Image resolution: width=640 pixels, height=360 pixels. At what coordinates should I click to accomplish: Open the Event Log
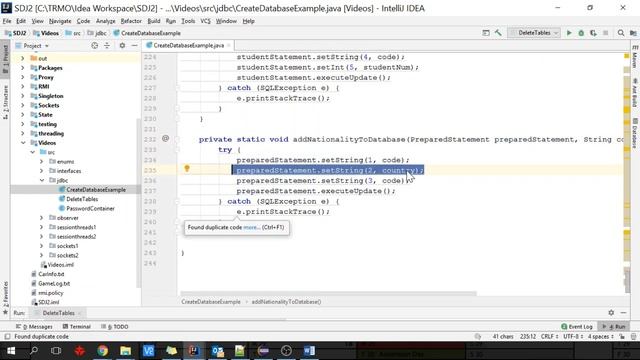(x=577, y=327)
